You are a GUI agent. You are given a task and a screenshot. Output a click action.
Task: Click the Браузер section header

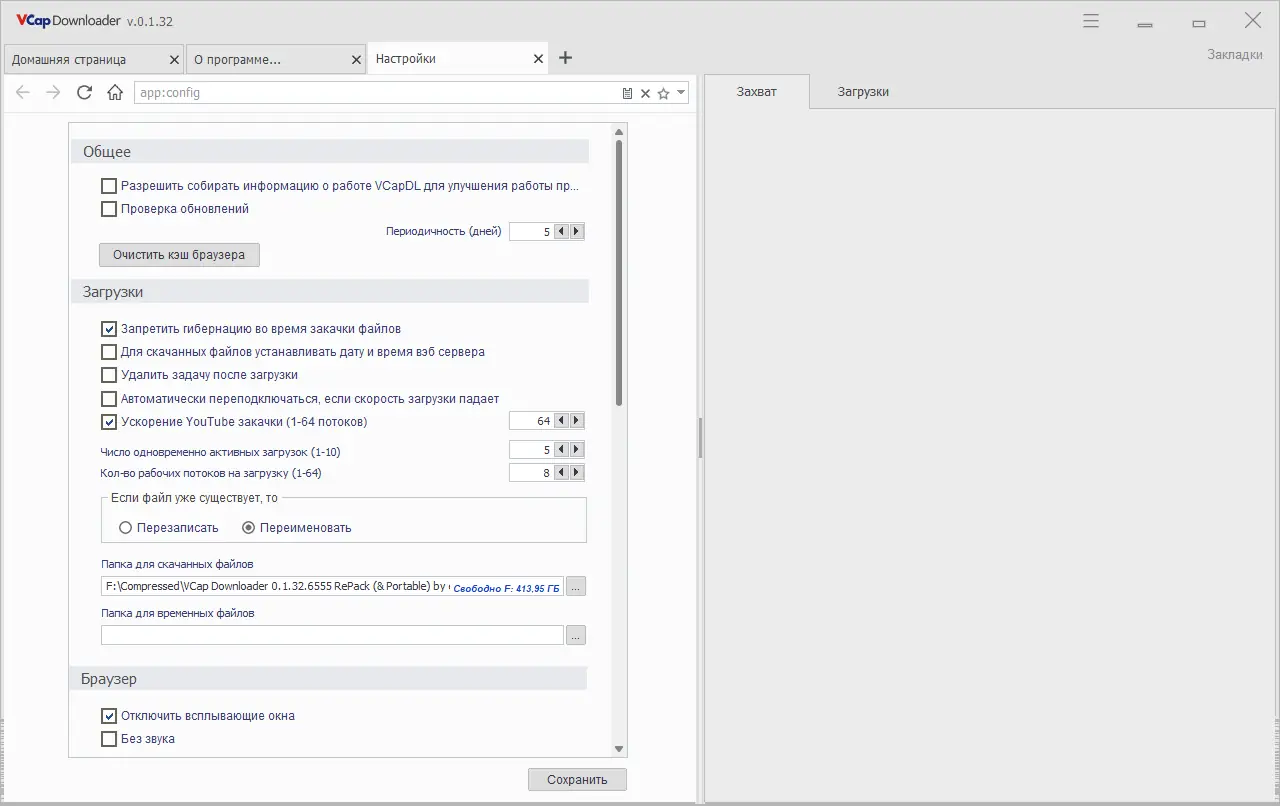328,679
